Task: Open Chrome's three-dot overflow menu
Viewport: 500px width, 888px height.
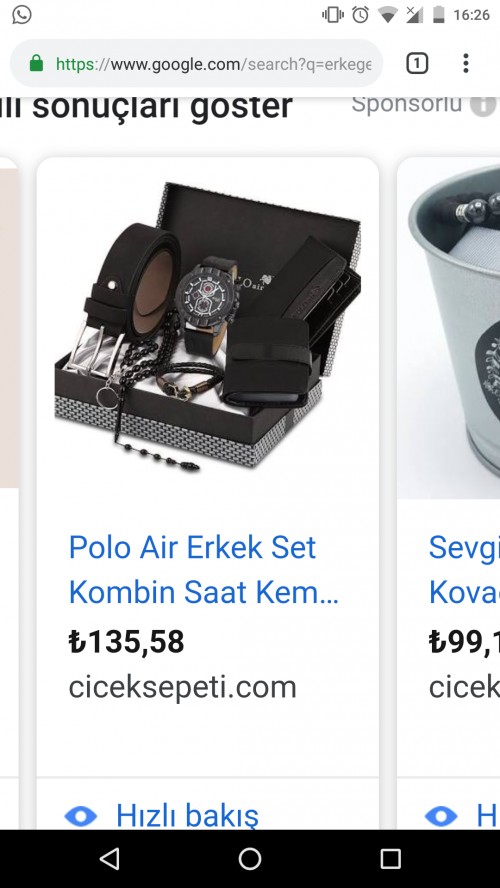Action: click(465, 63)
